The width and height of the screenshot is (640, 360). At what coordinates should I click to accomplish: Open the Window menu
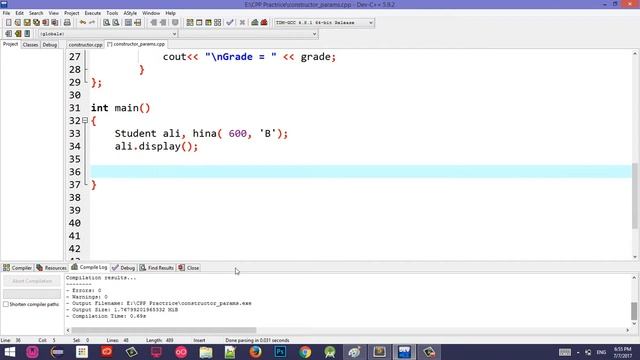[151, 13]
